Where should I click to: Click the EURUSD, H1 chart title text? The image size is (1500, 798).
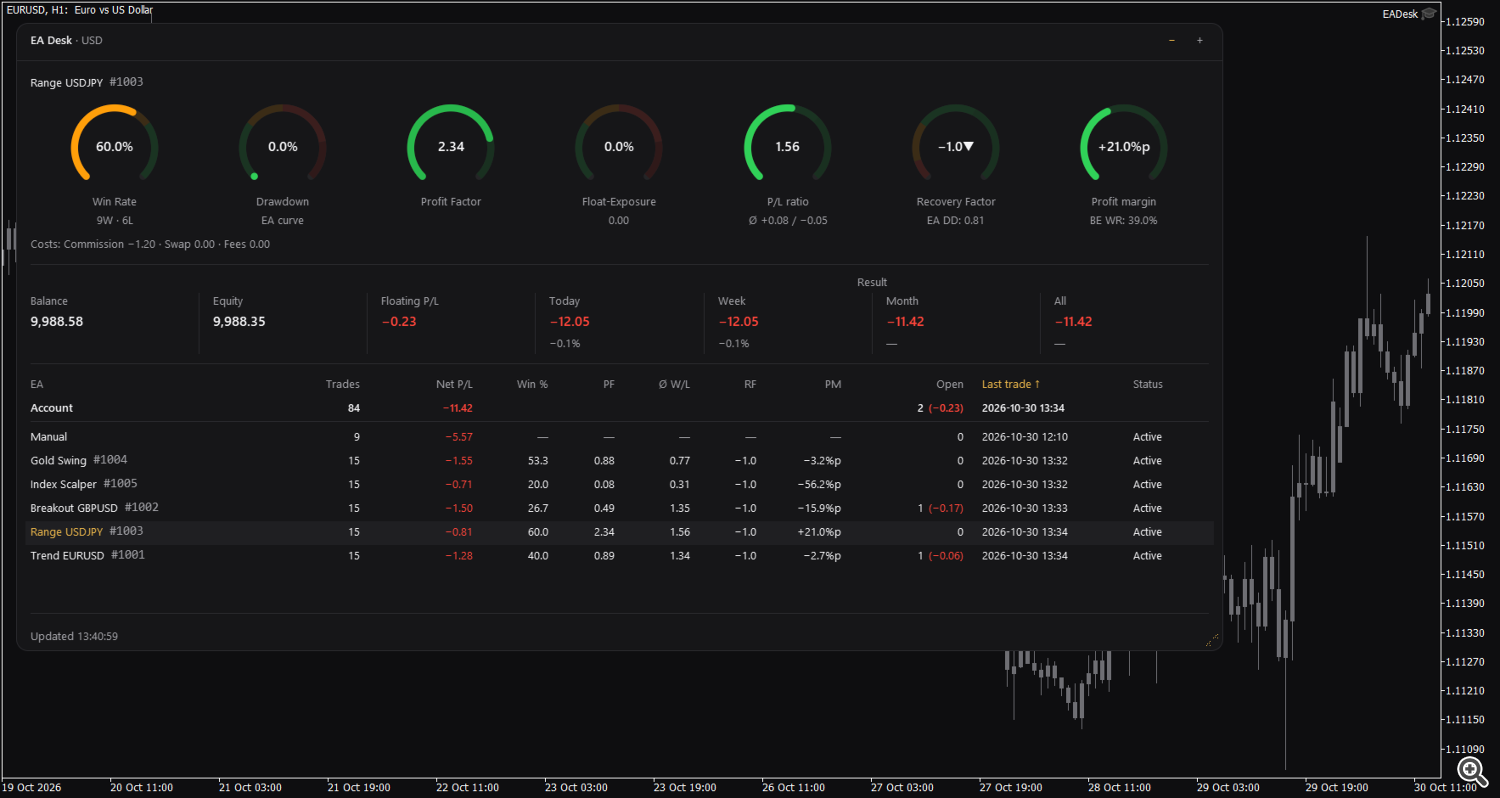79,9
